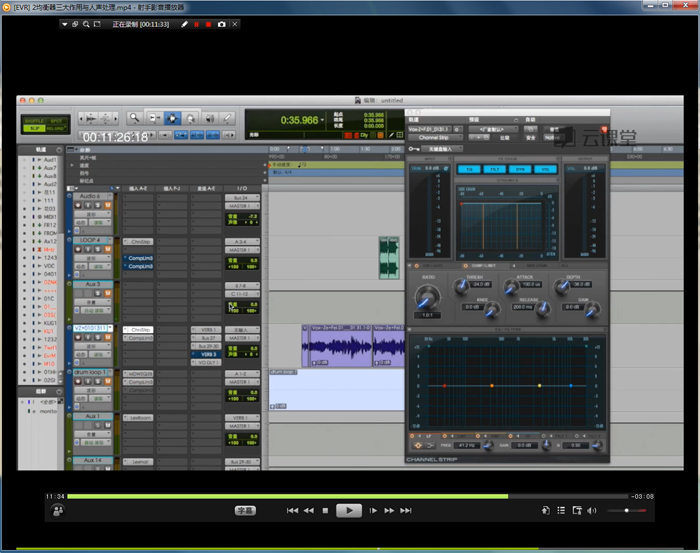Open the A 3-4 output selector on LOOP 4

(x=242, y=241)
